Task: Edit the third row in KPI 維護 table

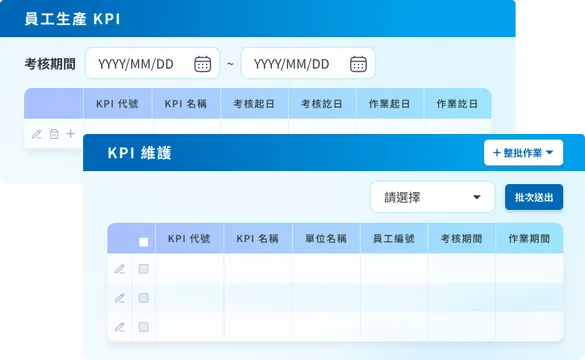Action: 120,327
